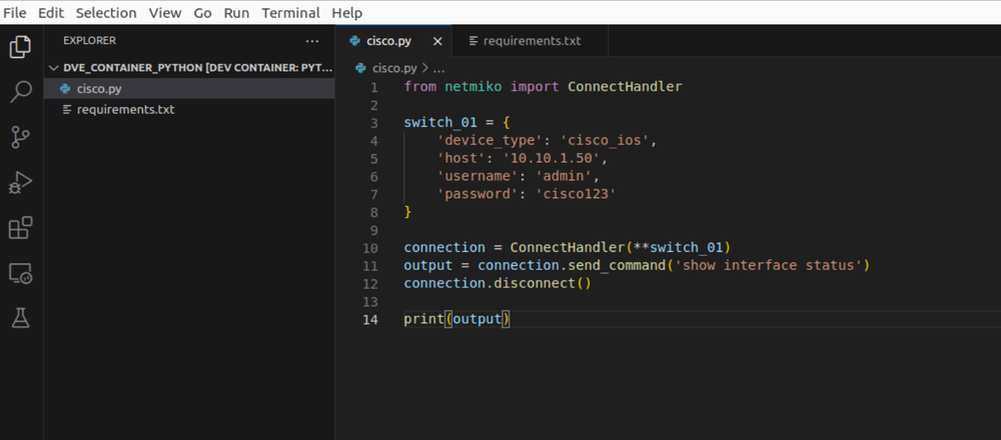Place cursor on the print(output) line
The image size is (1001, 440).
[x=457, y=319]
